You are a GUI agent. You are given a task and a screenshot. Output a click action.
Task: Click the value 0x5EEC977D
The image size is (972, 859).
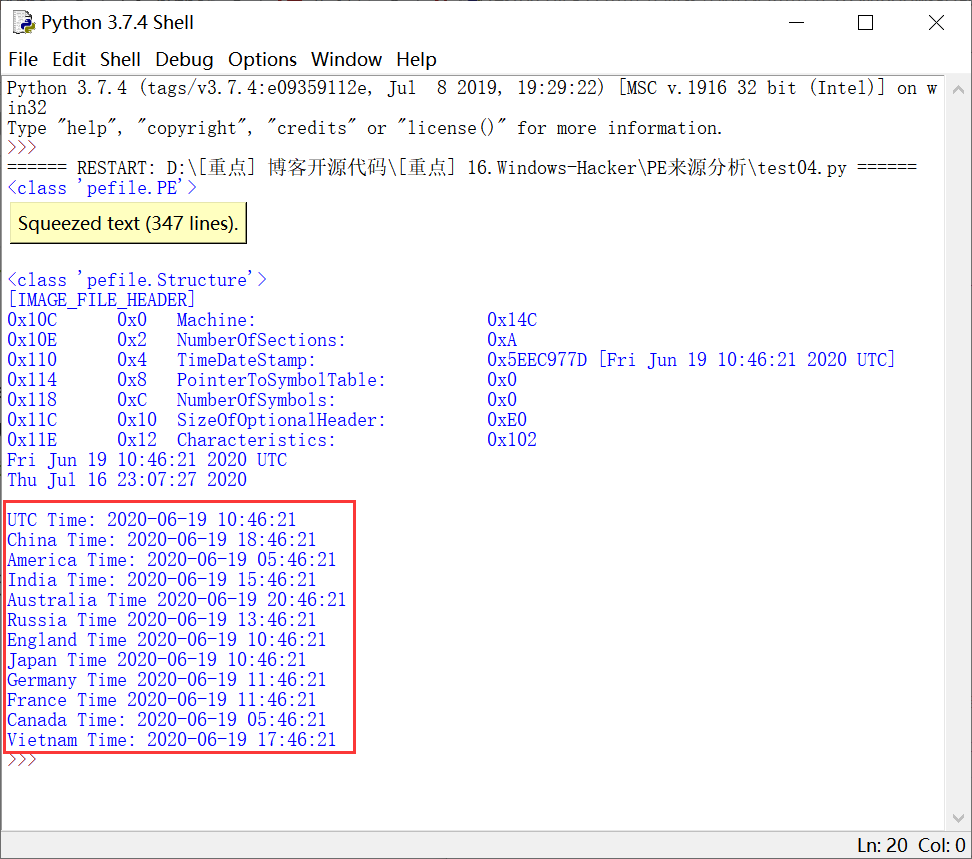pos(536,359)
